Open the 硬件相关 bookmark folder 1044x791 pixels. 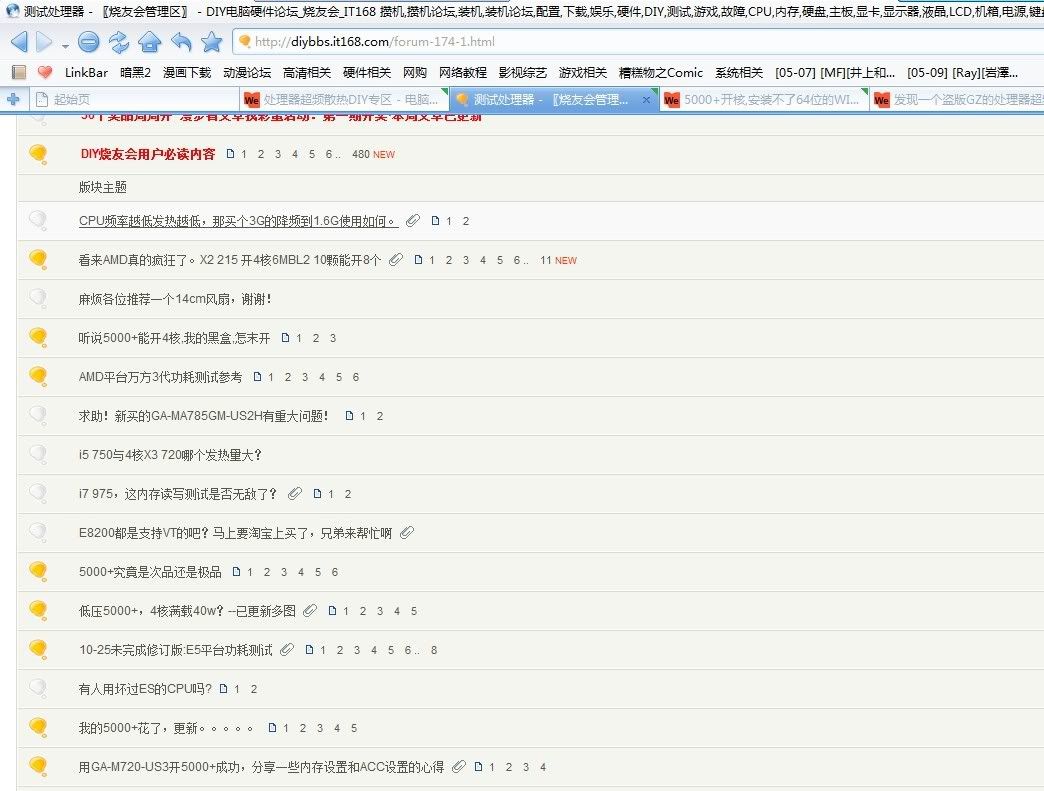pyautogui.click(x=367, y=72)
